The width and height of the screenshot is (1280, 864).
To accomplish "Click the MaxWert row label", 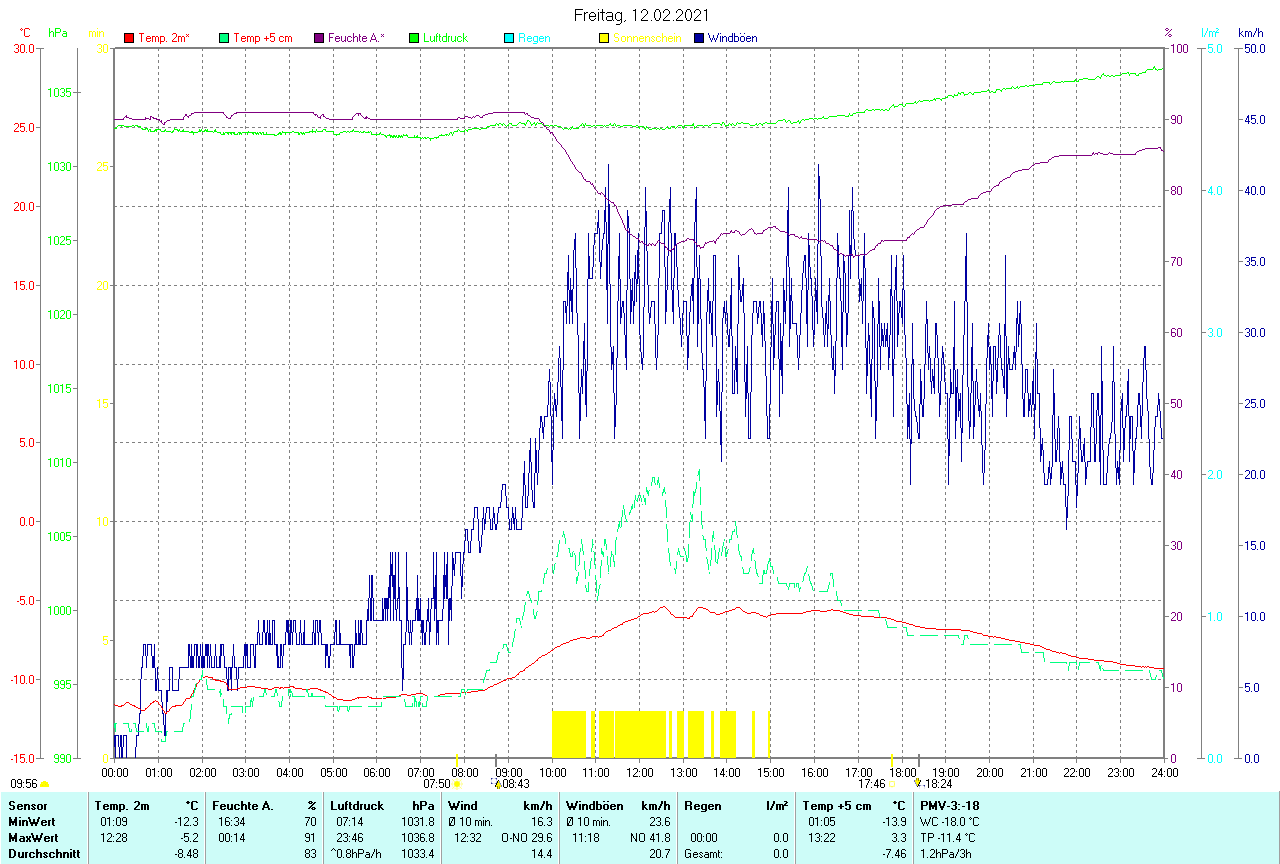I will point(33,838).
